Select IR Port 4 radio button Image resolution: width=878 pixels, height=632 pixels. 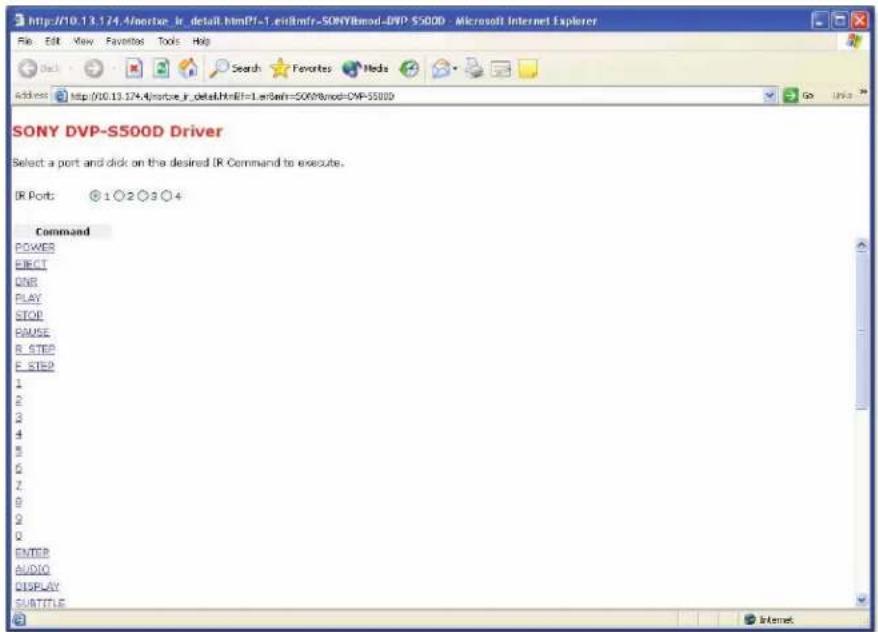point(166,196)
